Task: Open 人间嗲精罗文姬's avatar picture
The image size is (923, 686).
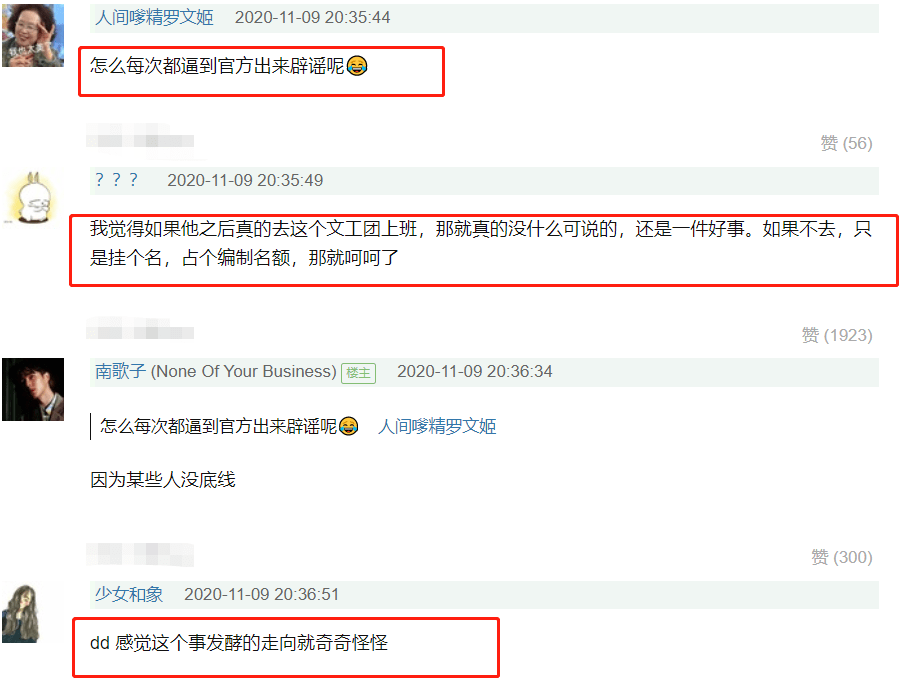Action: pos(33,35)
